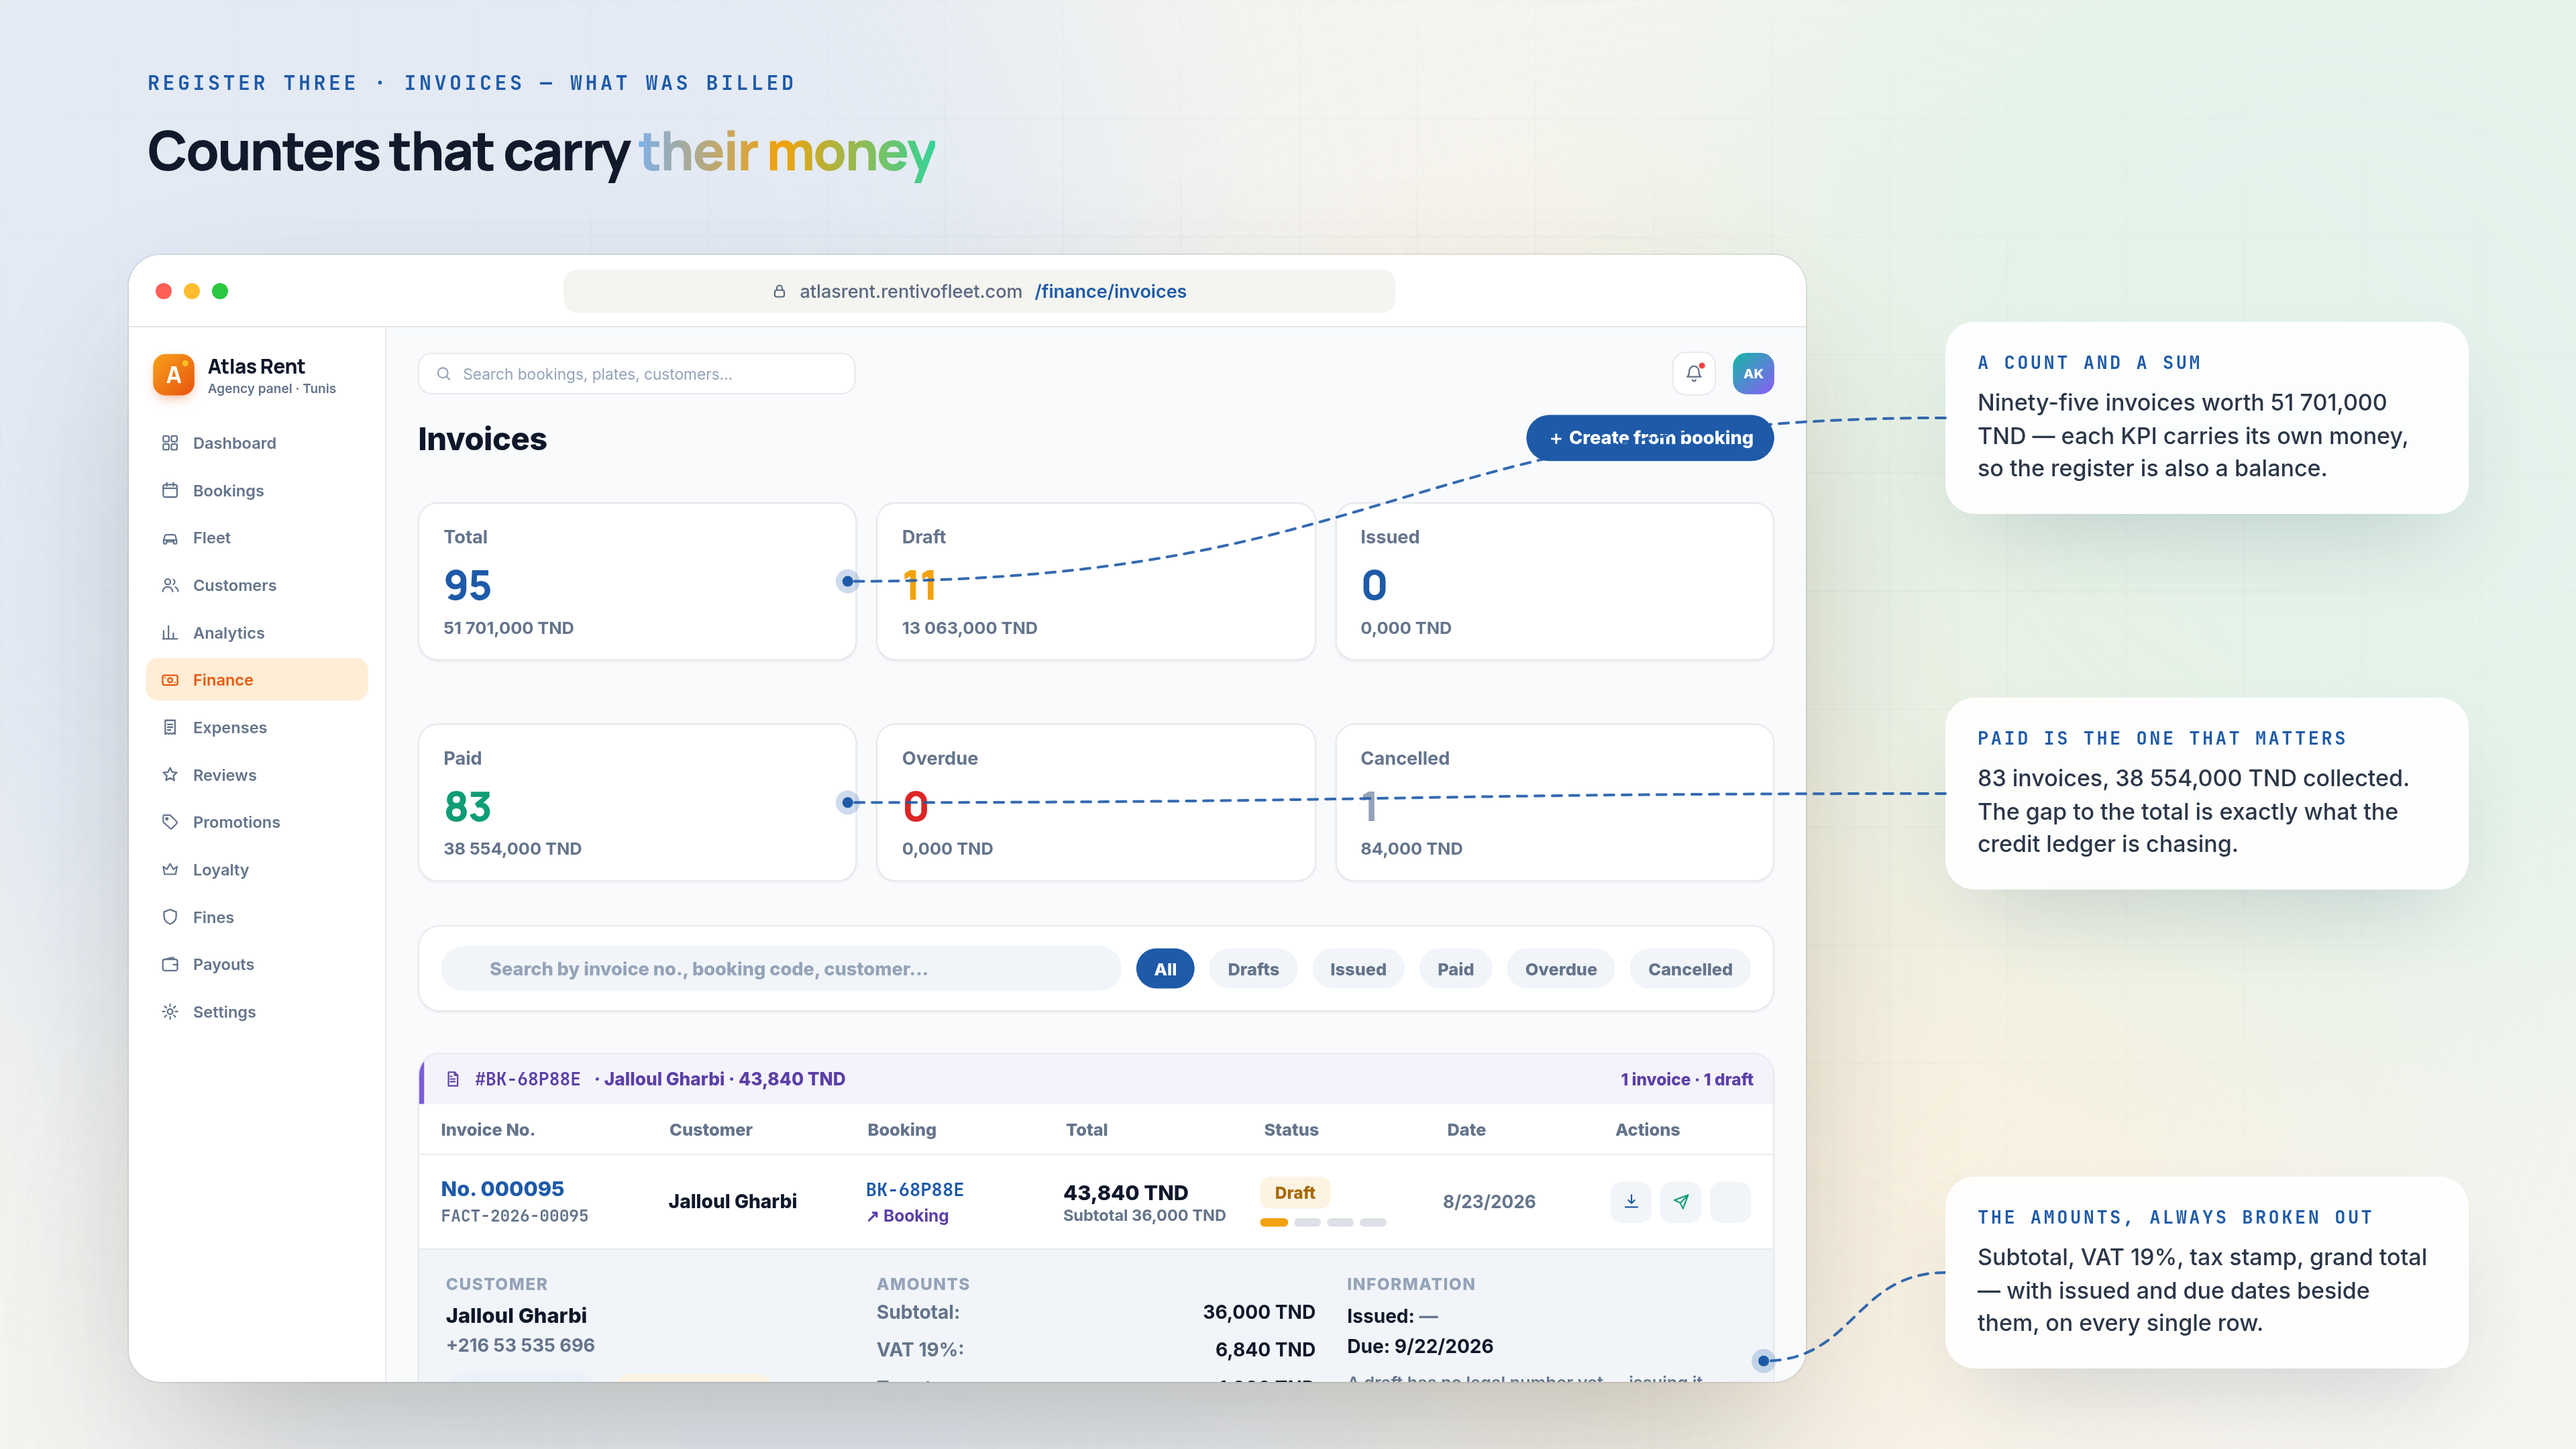Click the Invoices page heading
The height and width of the screenshot is (1449, 2576).
point(482,439)
